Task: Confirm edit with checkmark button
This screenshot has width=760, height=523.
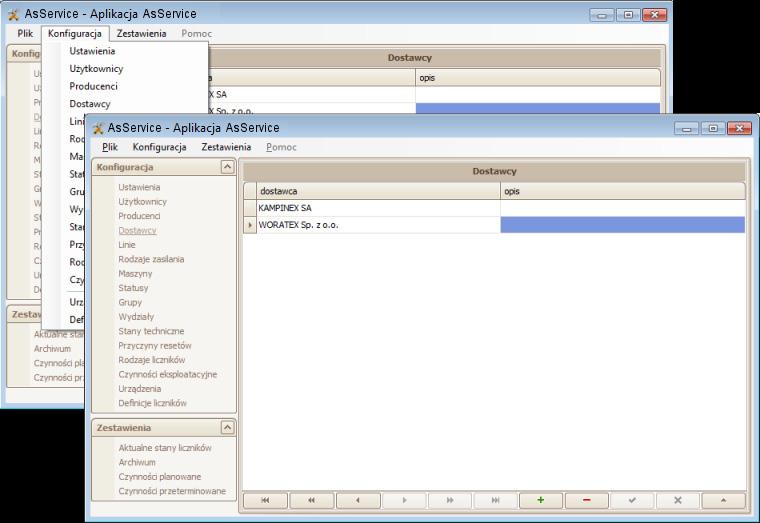Action: [x=632, y=500]
